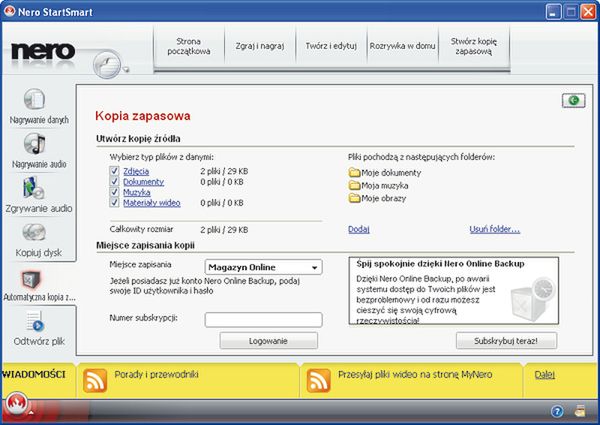
Task: Select the Rozrywka w domu tab
Action: [403, 46]
